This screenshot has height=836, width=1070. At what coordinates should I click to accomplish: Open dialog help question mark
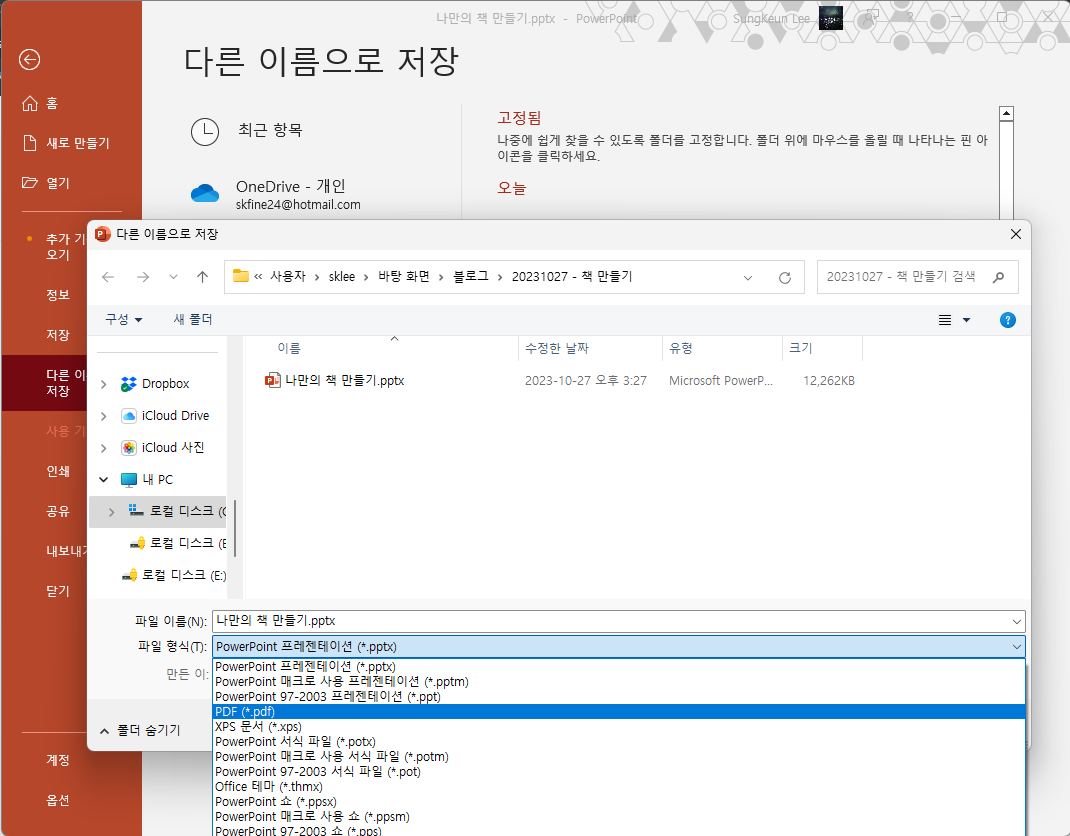click(x=1007, y=320)
